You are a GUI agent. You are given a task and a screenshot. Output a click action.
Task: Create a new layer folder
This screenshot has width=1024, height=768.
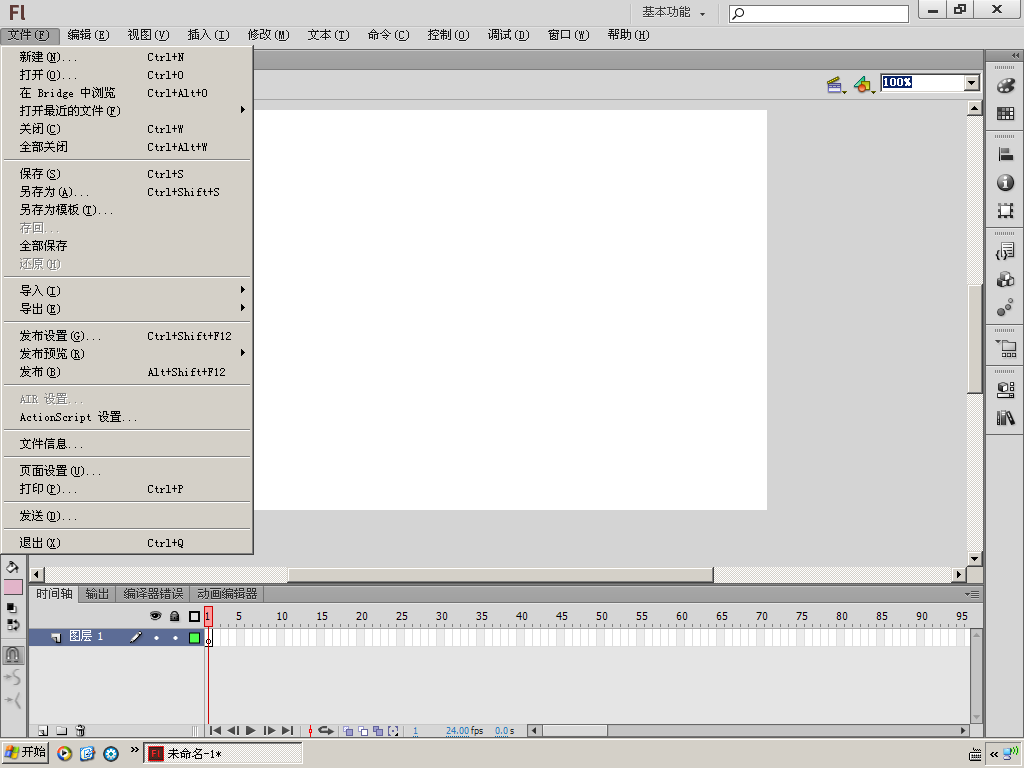[x=61, y=730]
